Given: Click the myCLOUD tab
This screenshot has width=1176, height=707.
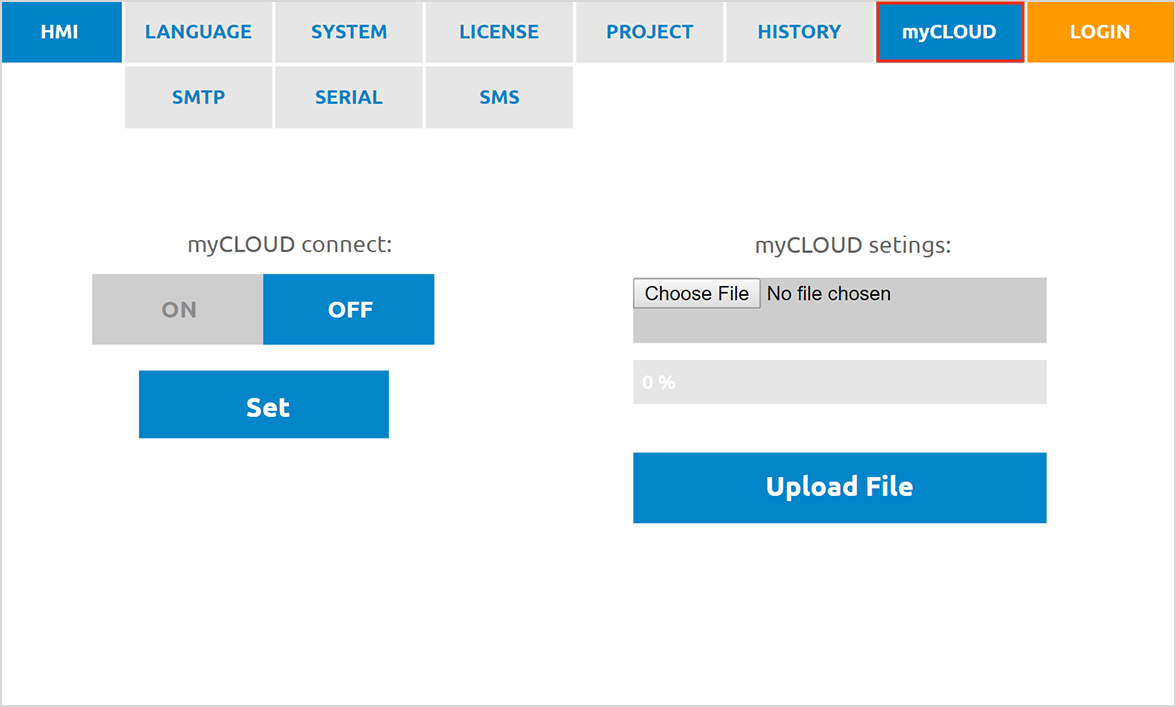Looking at the screenshot, I should tap(950, 31).
